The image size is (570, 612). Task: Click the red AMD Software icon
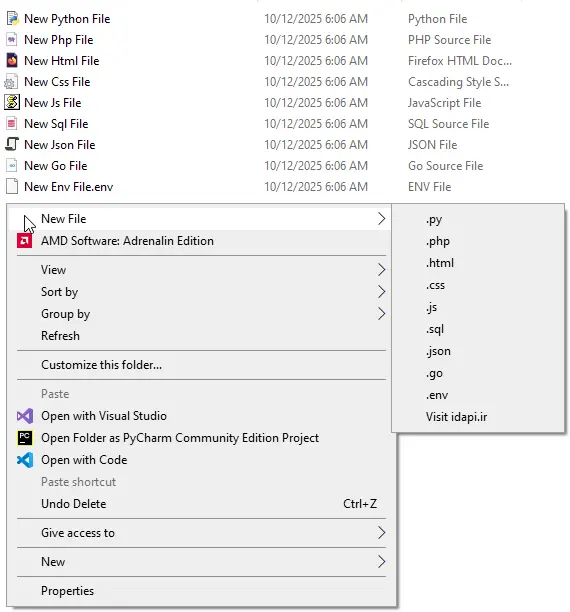(24, 241)
